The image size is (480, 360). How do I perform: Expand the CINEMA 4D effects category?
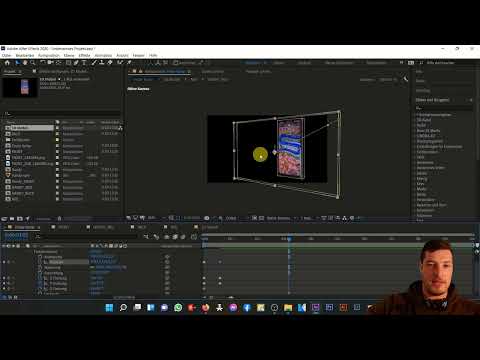(x=416, y=136)
